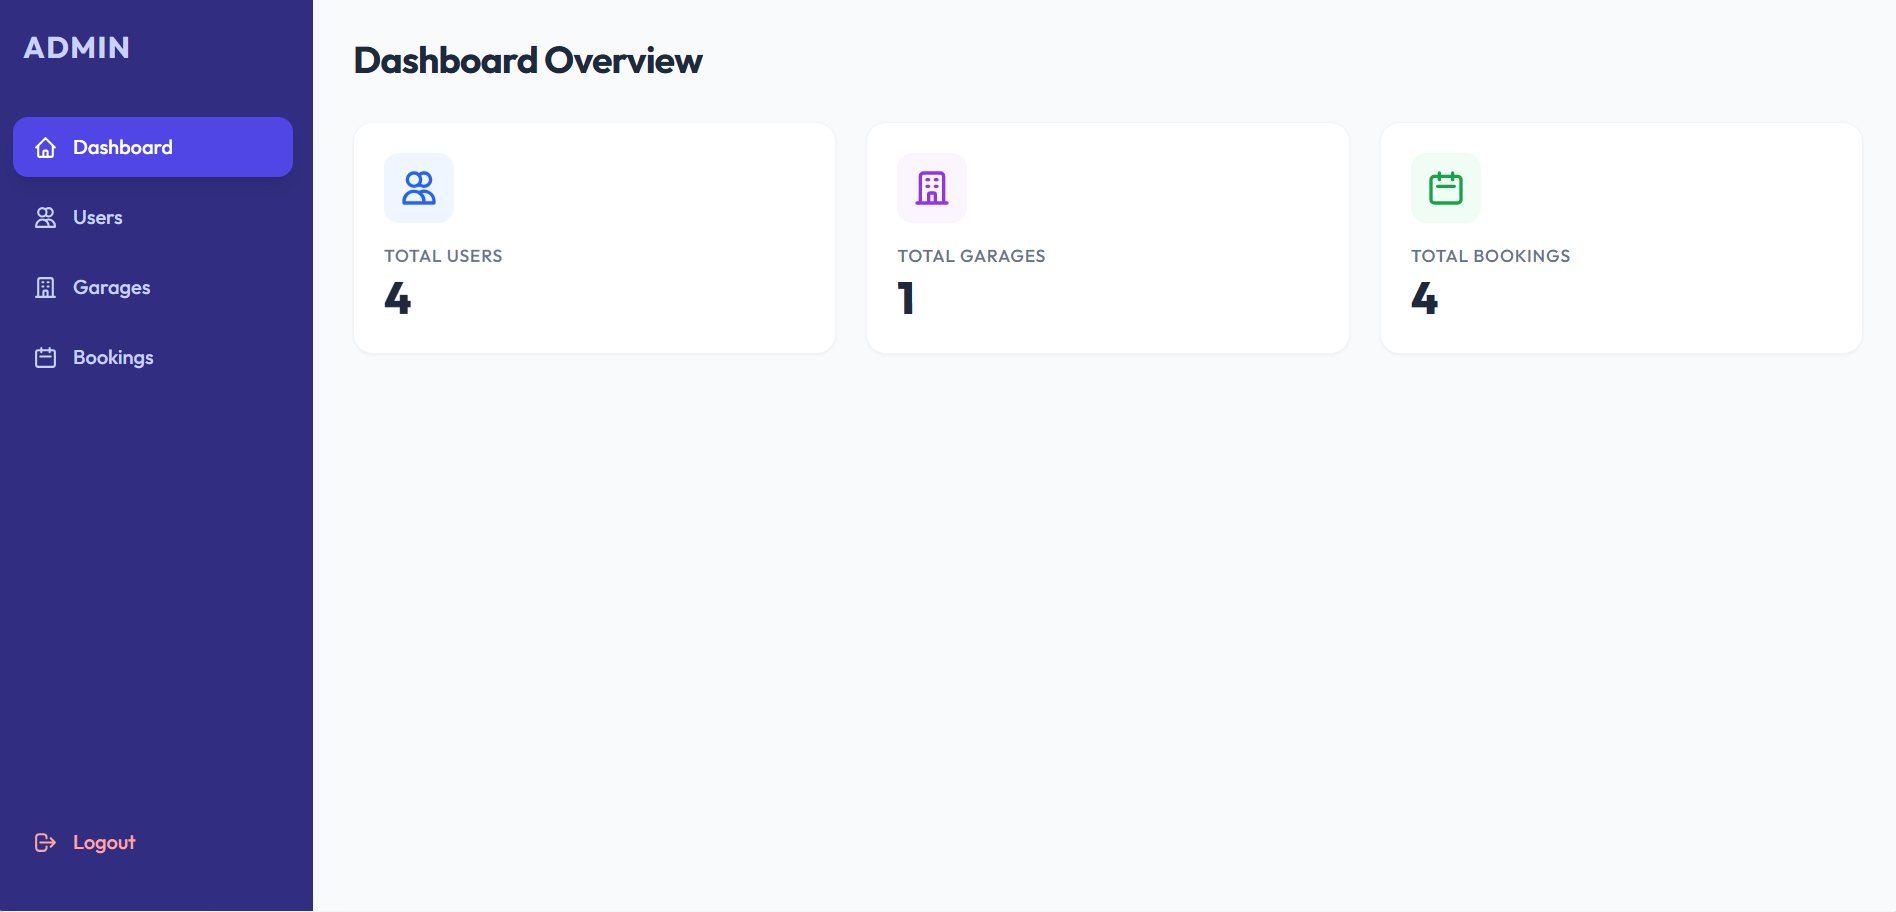Open the Garages section
The height and width of the screenshot is (912, 1896).
153,287
